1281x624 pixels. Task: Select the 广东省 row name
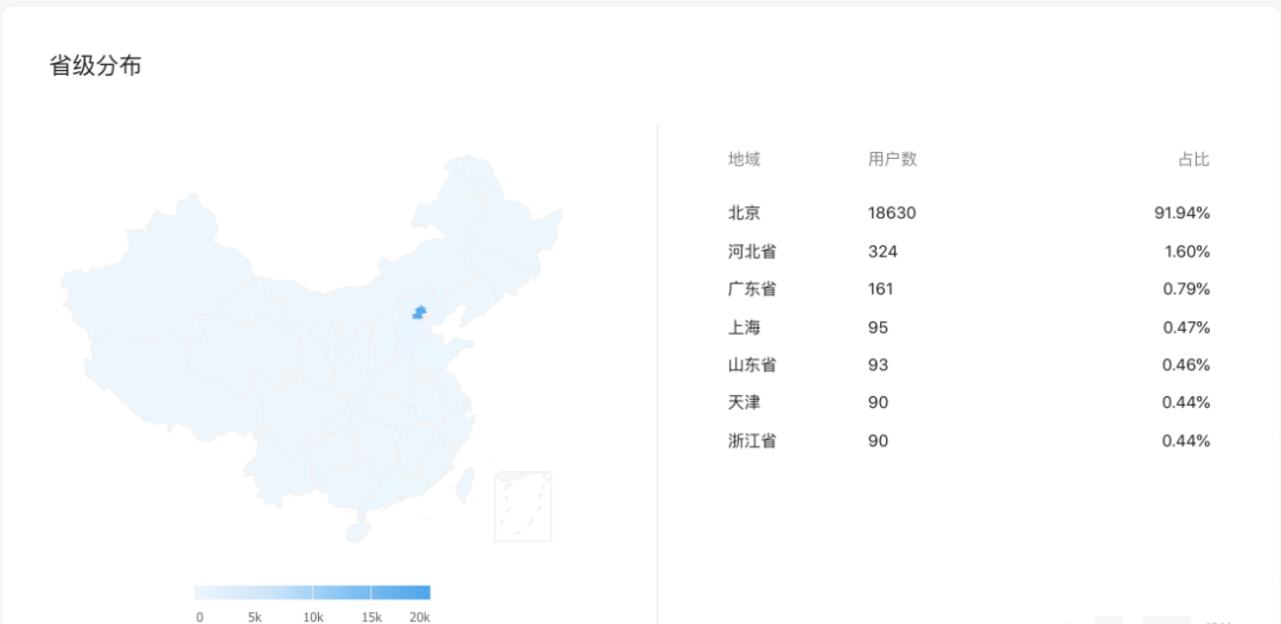pyautogui.click(x=752, y=289)
